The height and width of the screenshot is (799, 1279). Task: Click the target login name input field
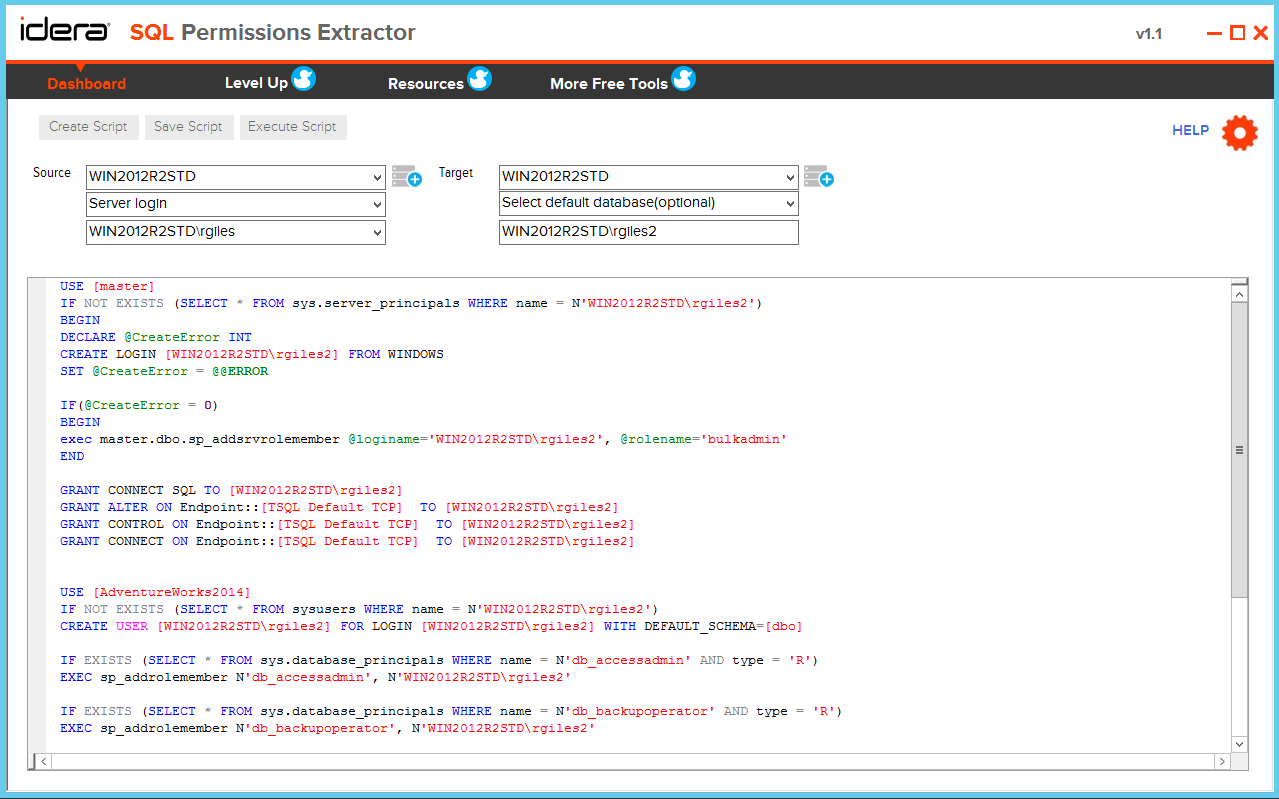pos(648,232)
